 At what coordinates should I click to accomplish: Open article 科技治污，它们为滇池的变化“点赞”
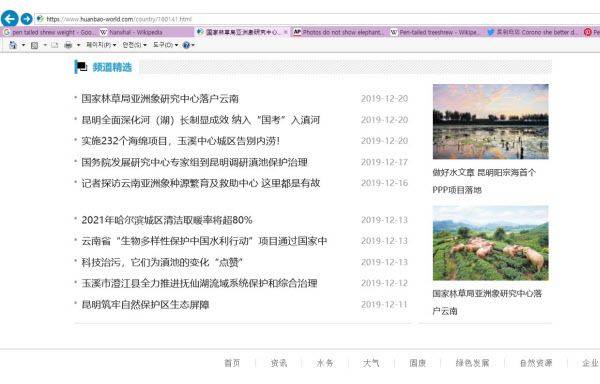(162, 262)
